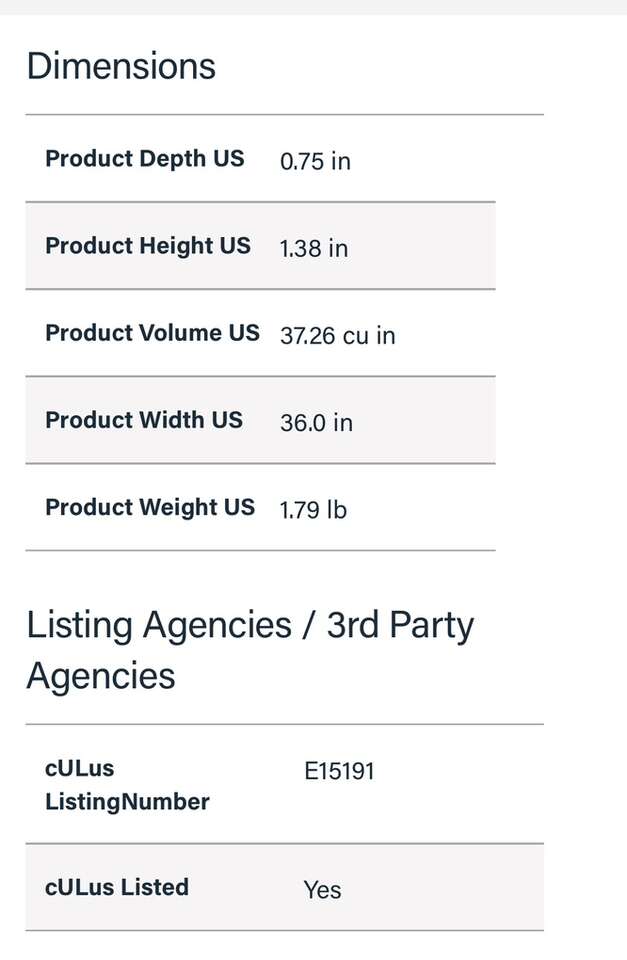Image resolution: width=627 pixels, height=960 pixels.
Task: Select the E15191 listing number value
Action: click(339, 771)
